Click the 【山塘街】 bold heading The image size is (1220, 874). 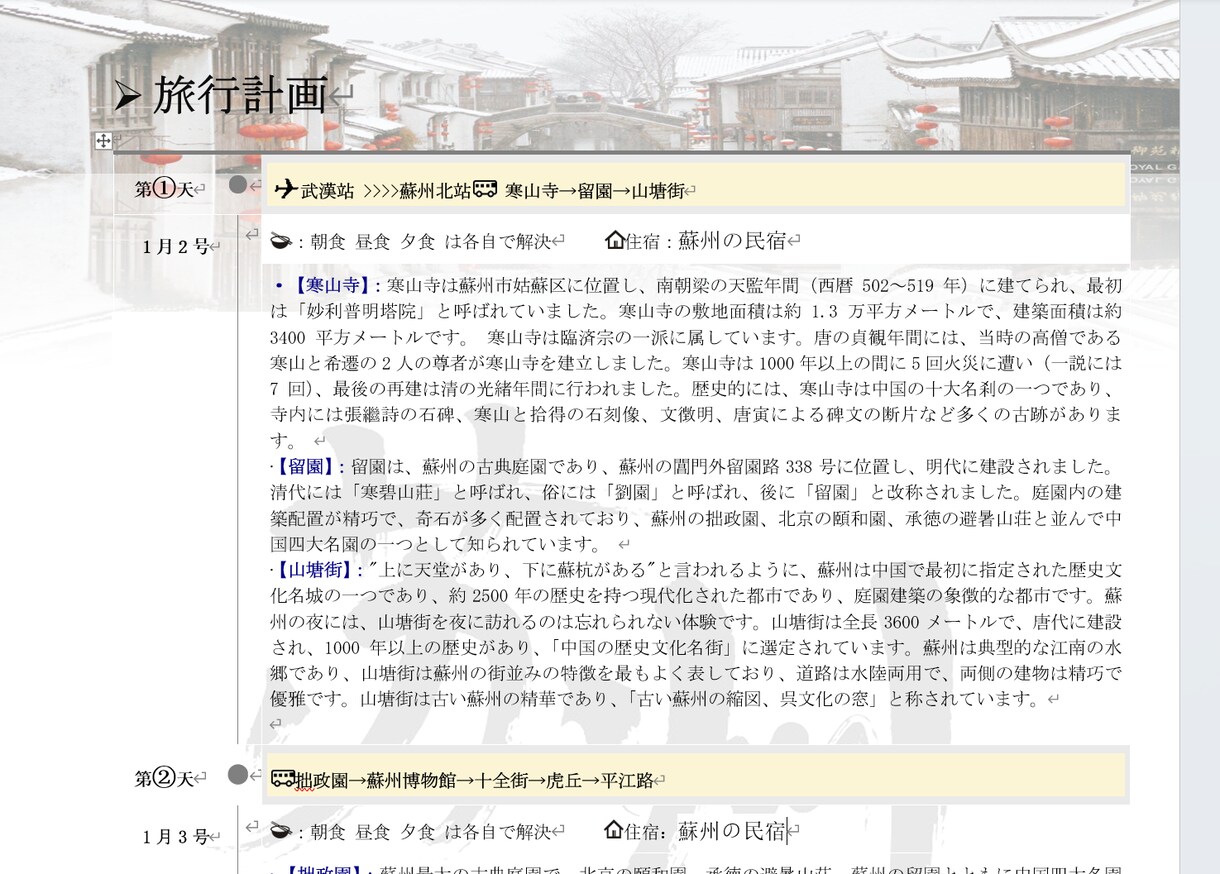[x=318, y=570]
